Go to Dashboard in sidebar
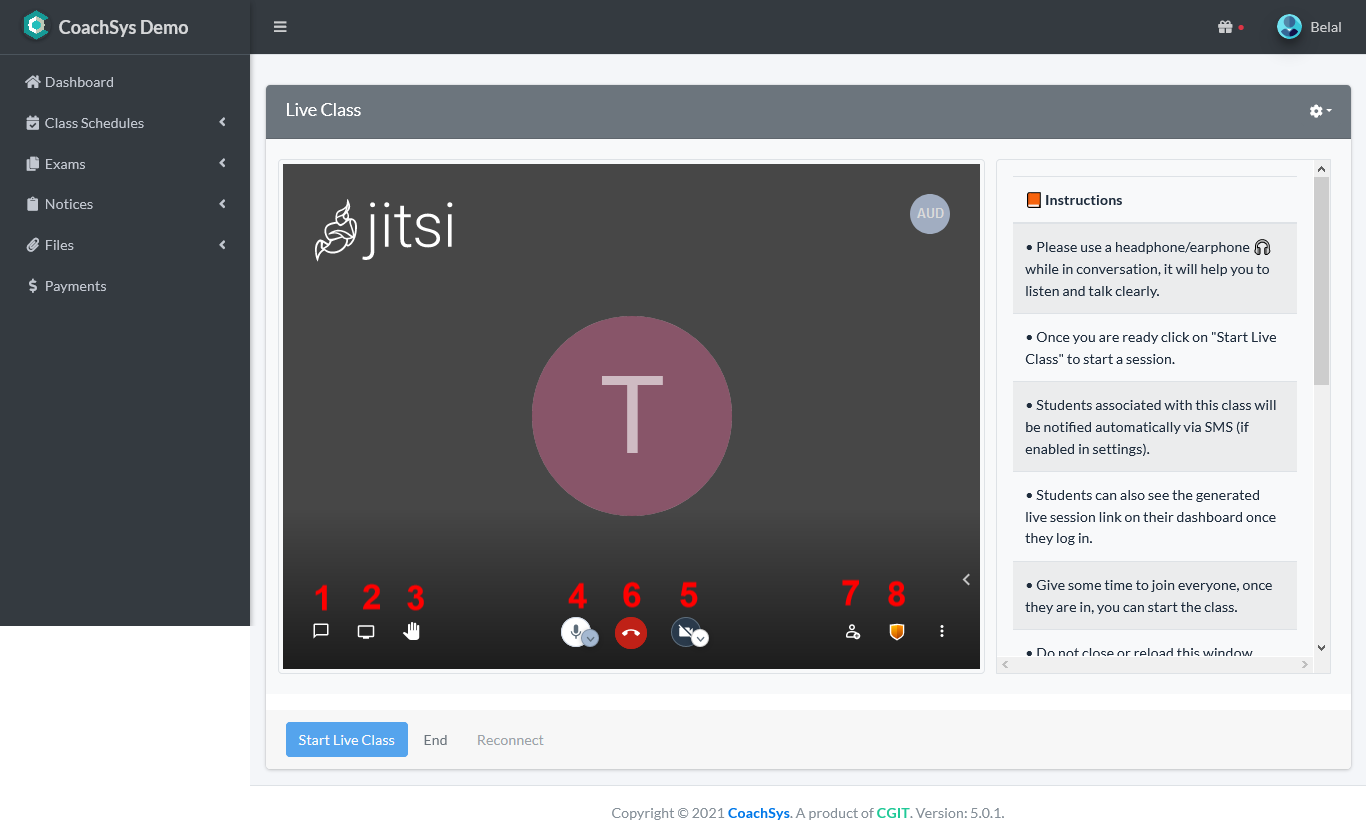Viewport: 1366px width, 840px height. coord(79,82)
